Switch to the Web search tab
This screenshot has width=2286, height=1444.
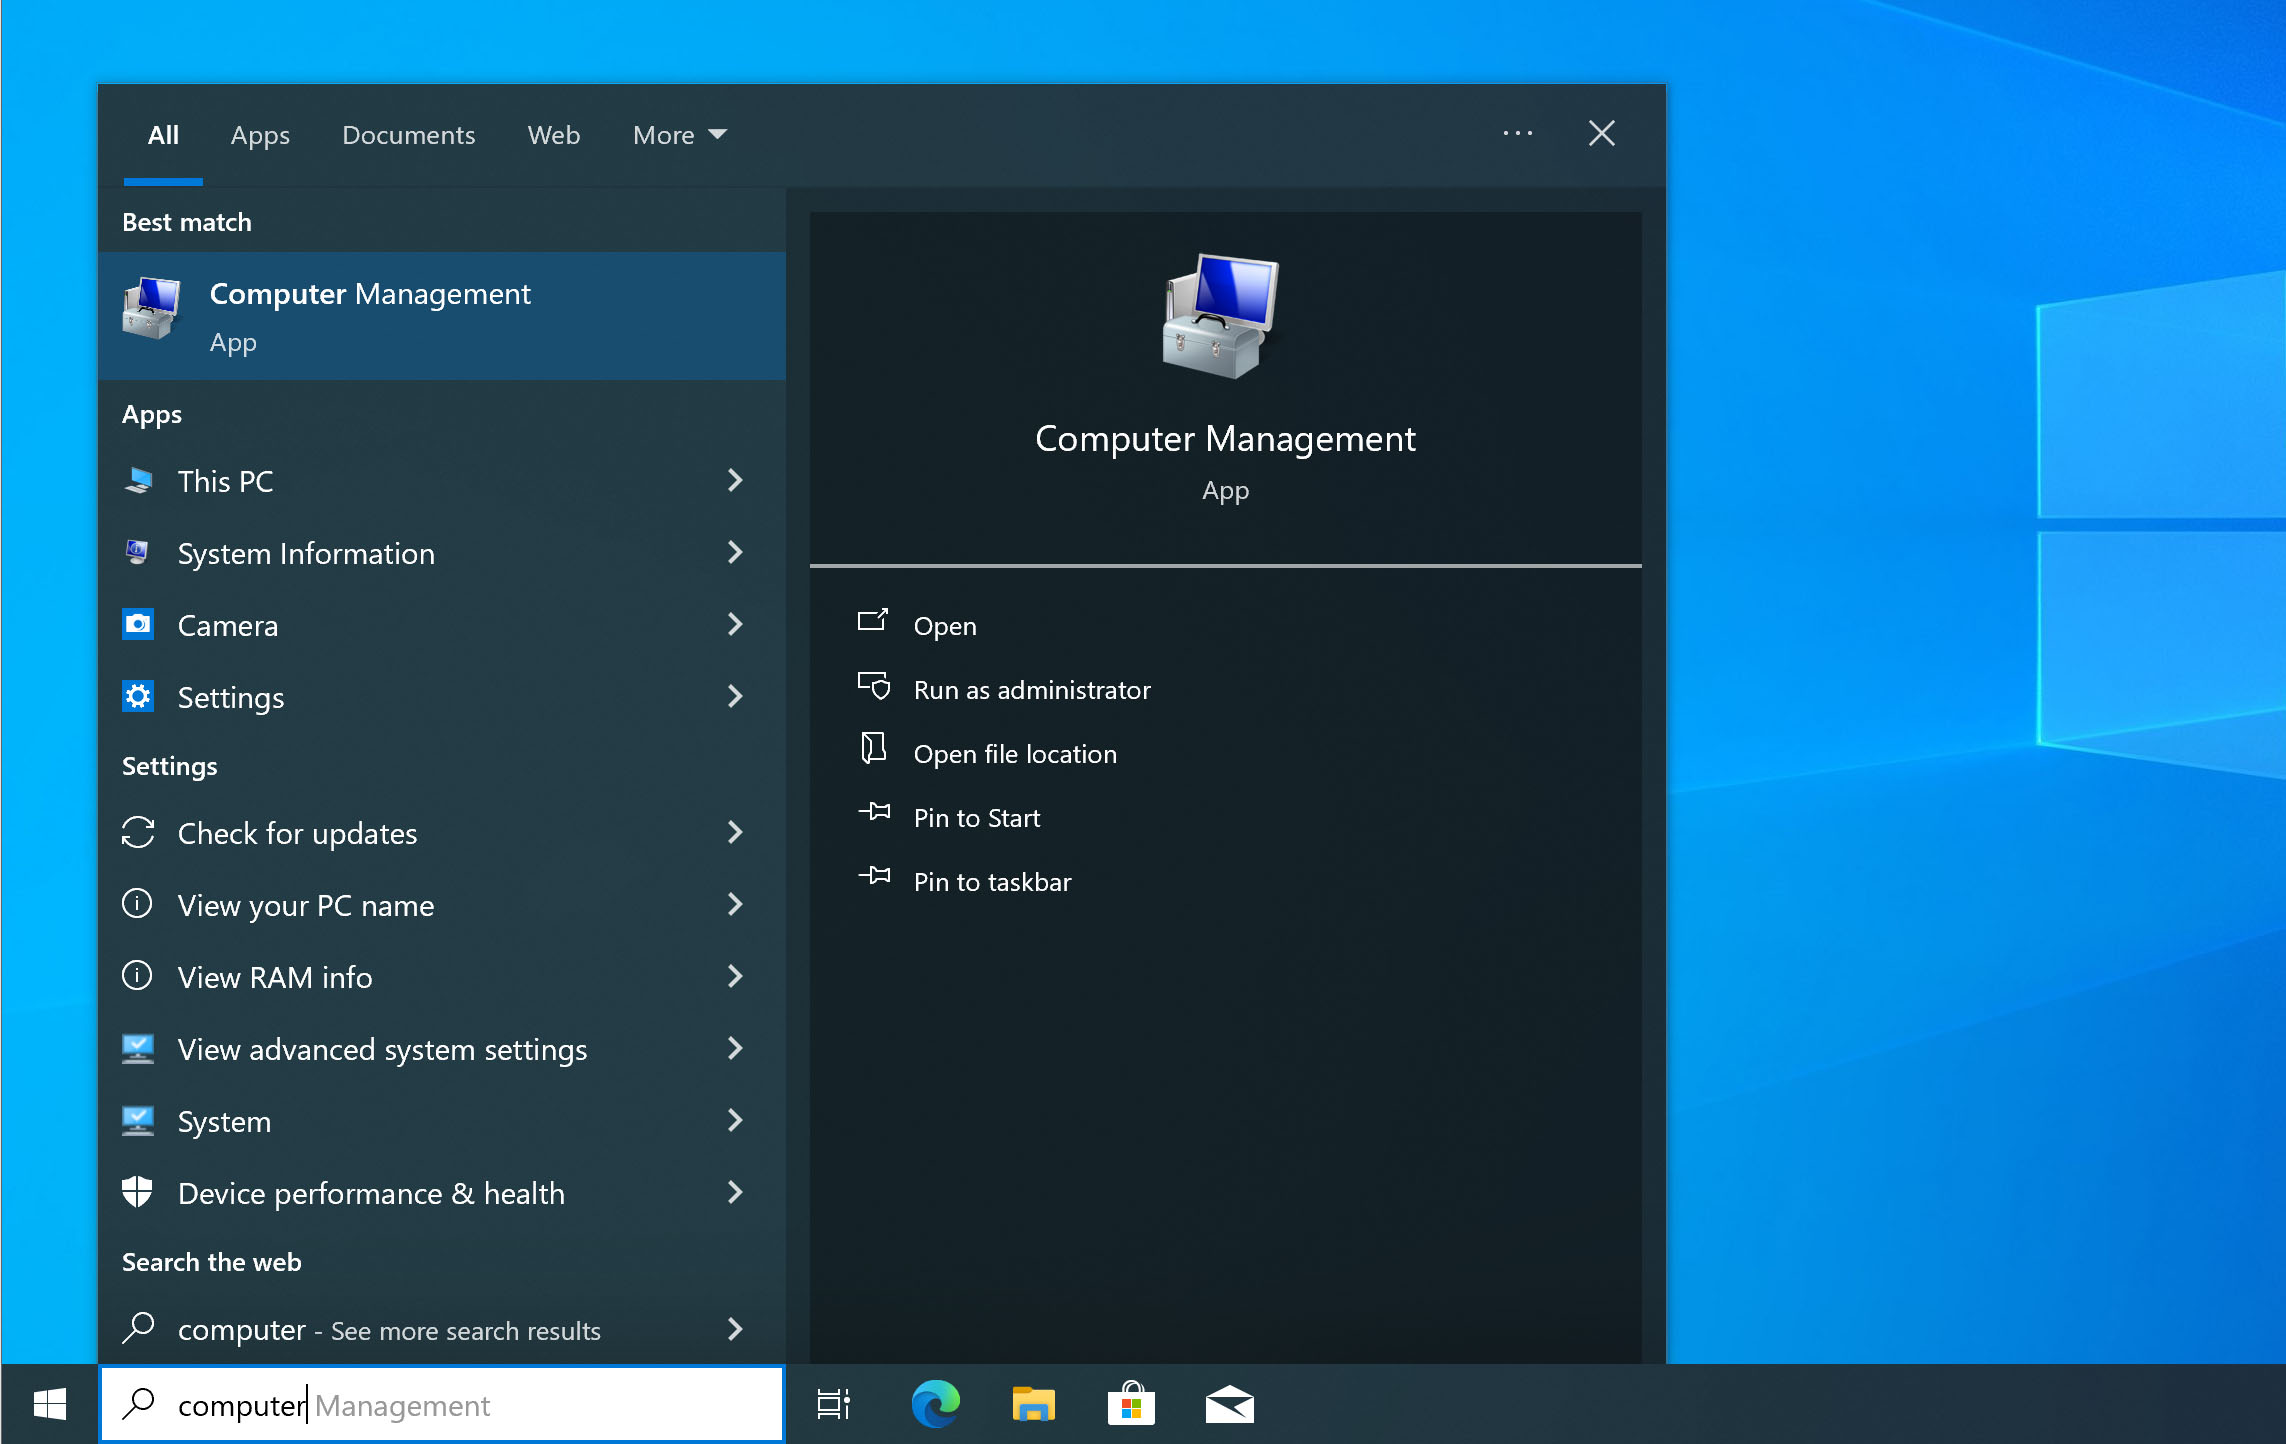point(554,135)
